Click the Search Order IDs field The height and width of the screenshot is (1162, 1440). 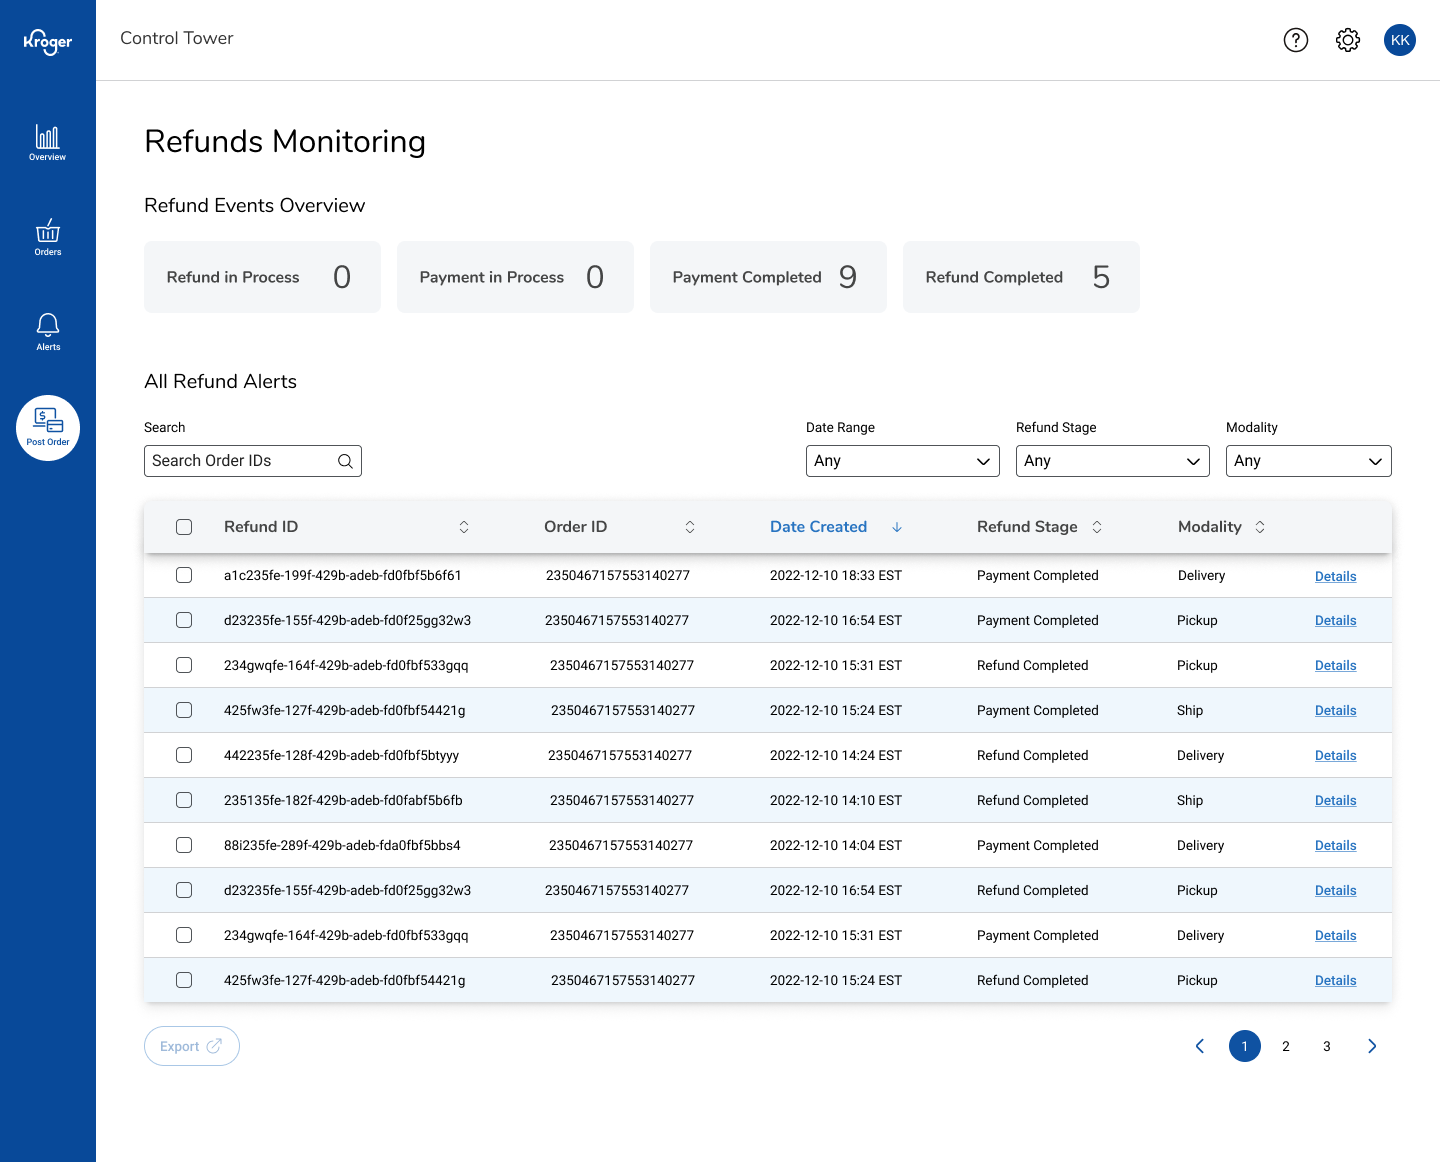pos(240,461)
